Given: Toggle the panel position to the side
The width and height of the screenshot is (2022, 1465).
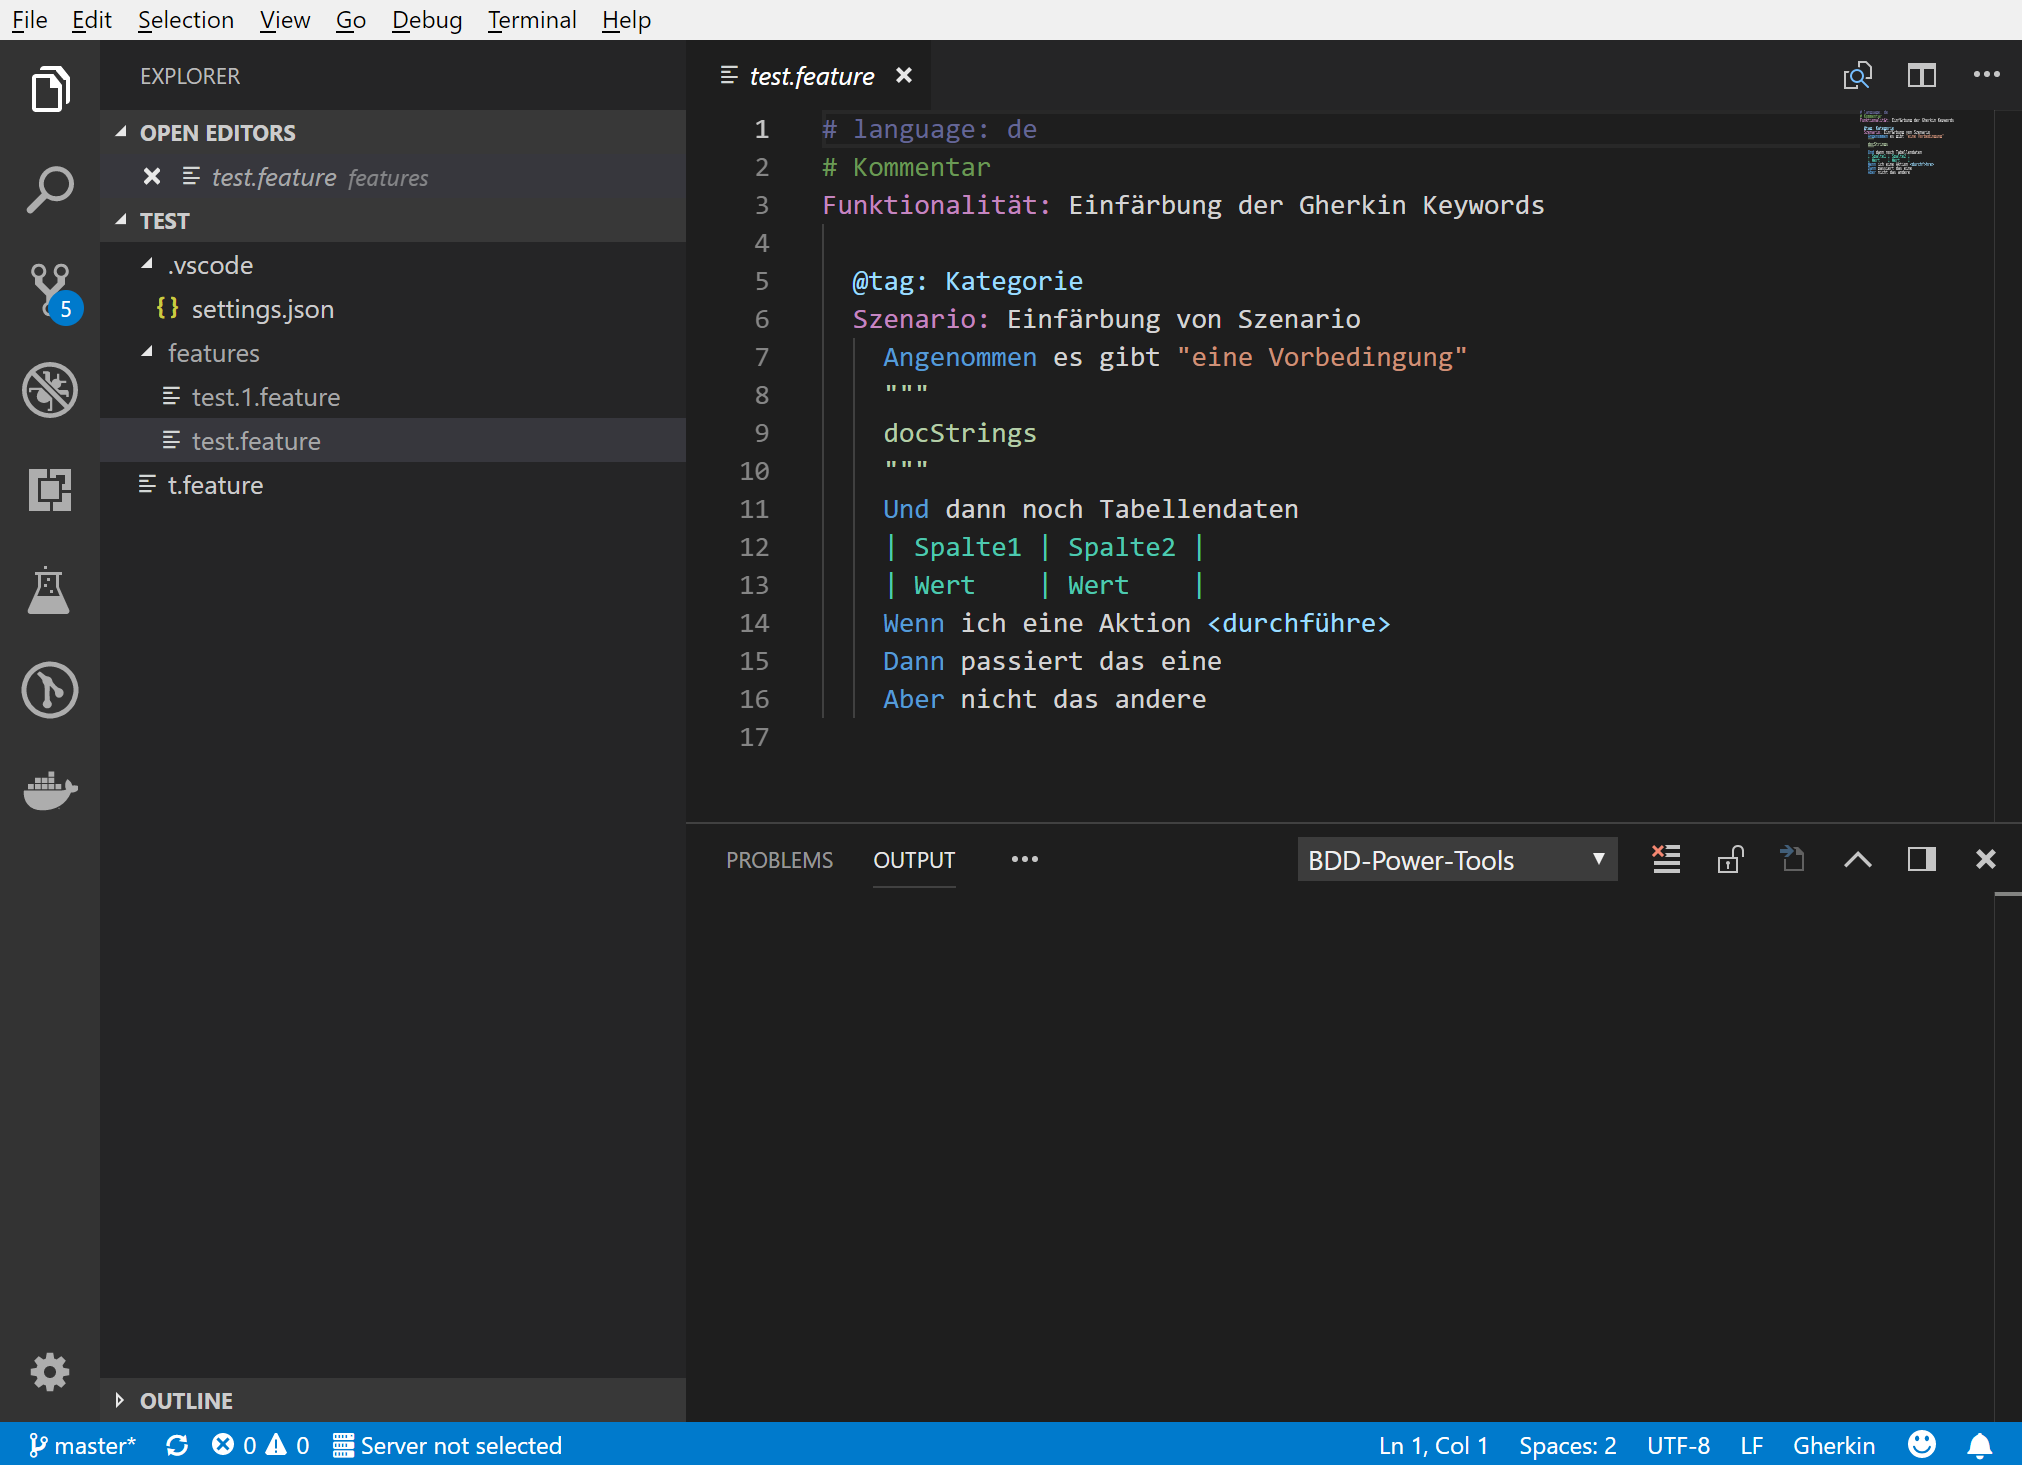Looking at the screenshot, I should (1921, 859).
